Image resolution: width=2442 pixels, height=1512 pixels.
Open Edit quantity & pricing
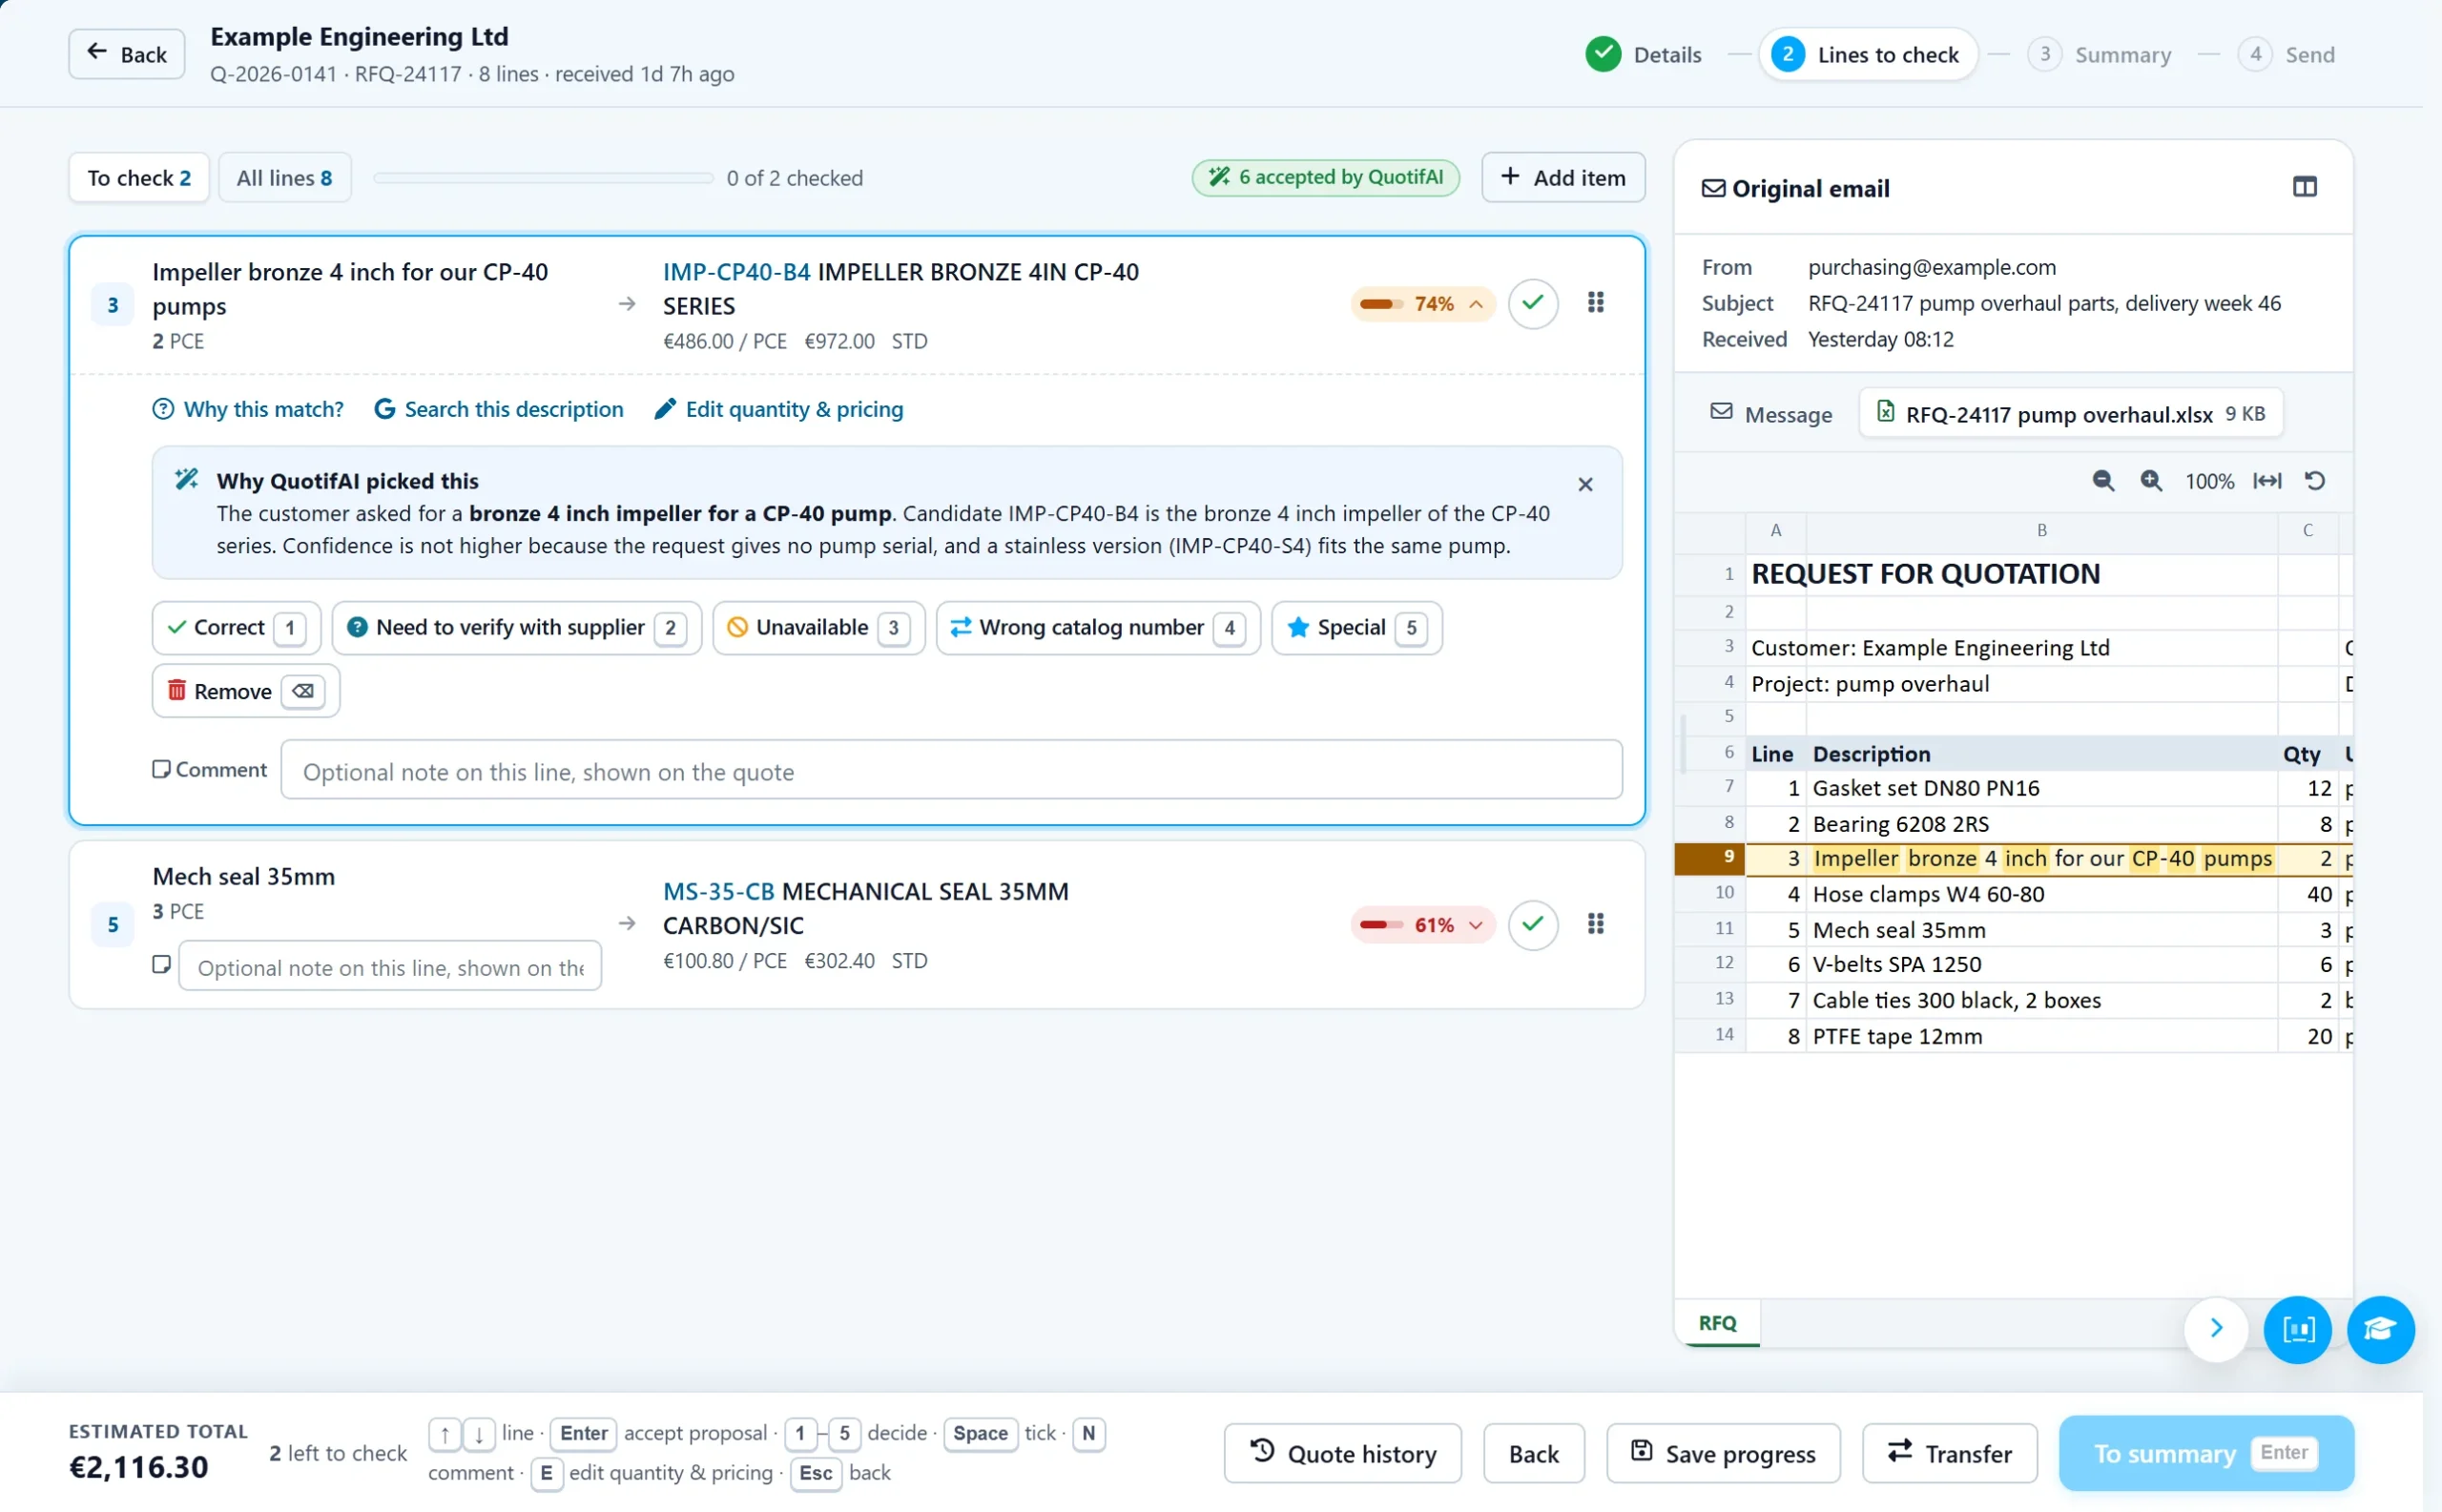click(778, 409)
